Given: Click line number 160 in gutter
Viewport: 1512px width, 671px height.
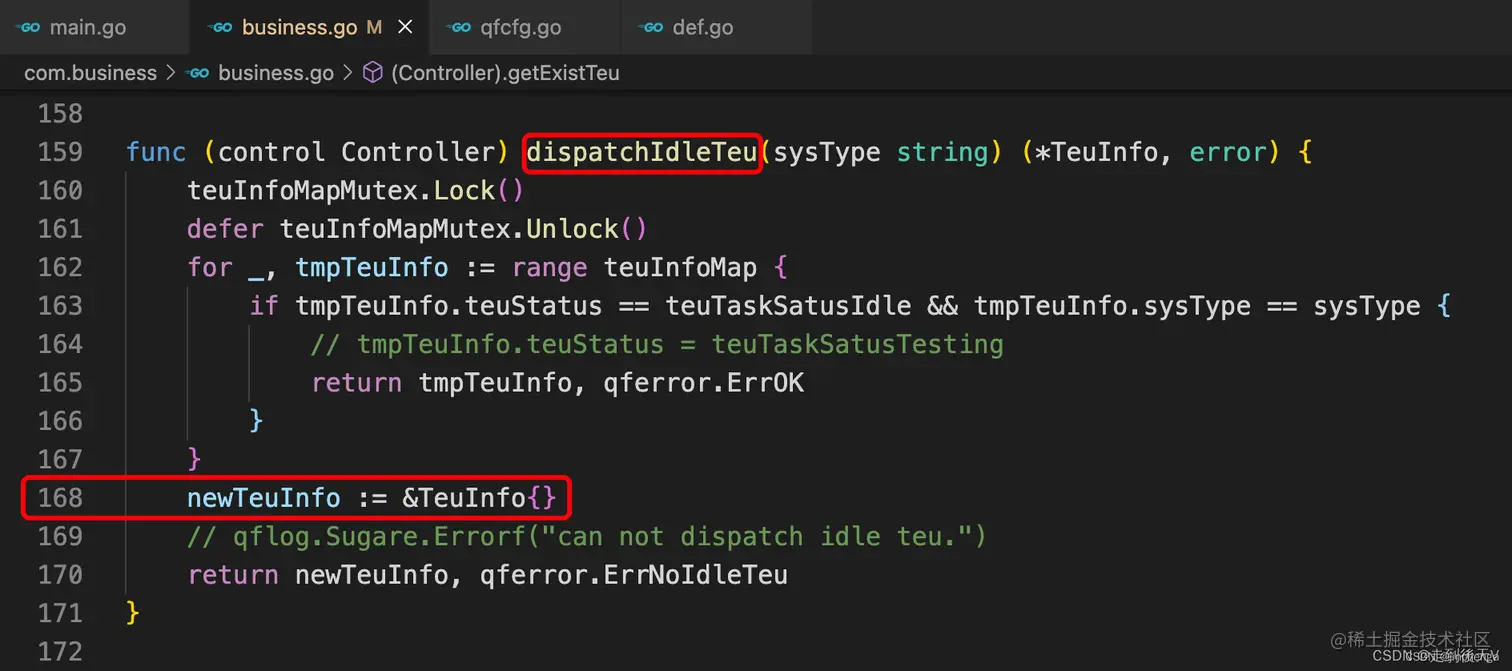Looking at the screenshot, I should click(x=60, y=190).
